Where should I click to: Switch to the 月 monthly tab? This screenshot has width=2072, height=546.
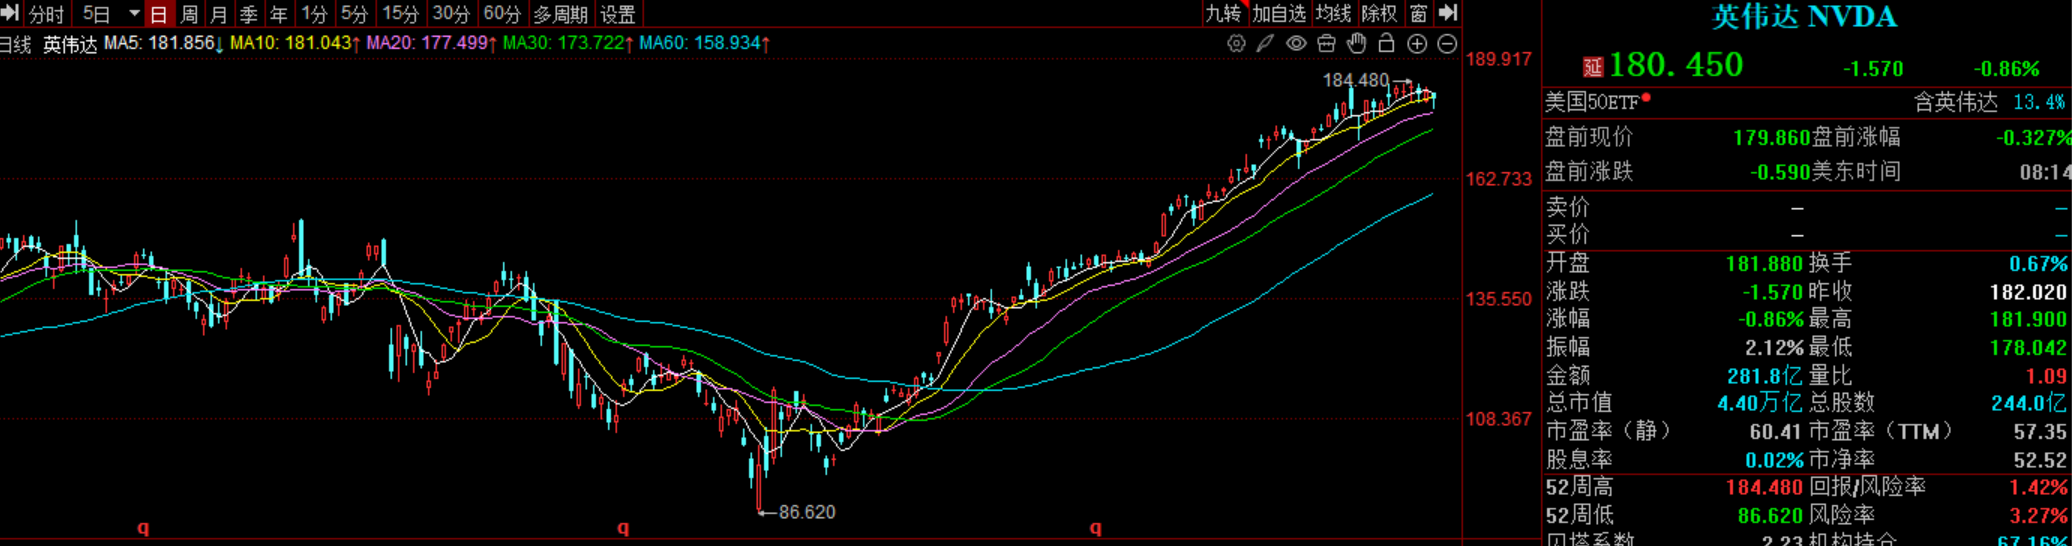point(219,14)
